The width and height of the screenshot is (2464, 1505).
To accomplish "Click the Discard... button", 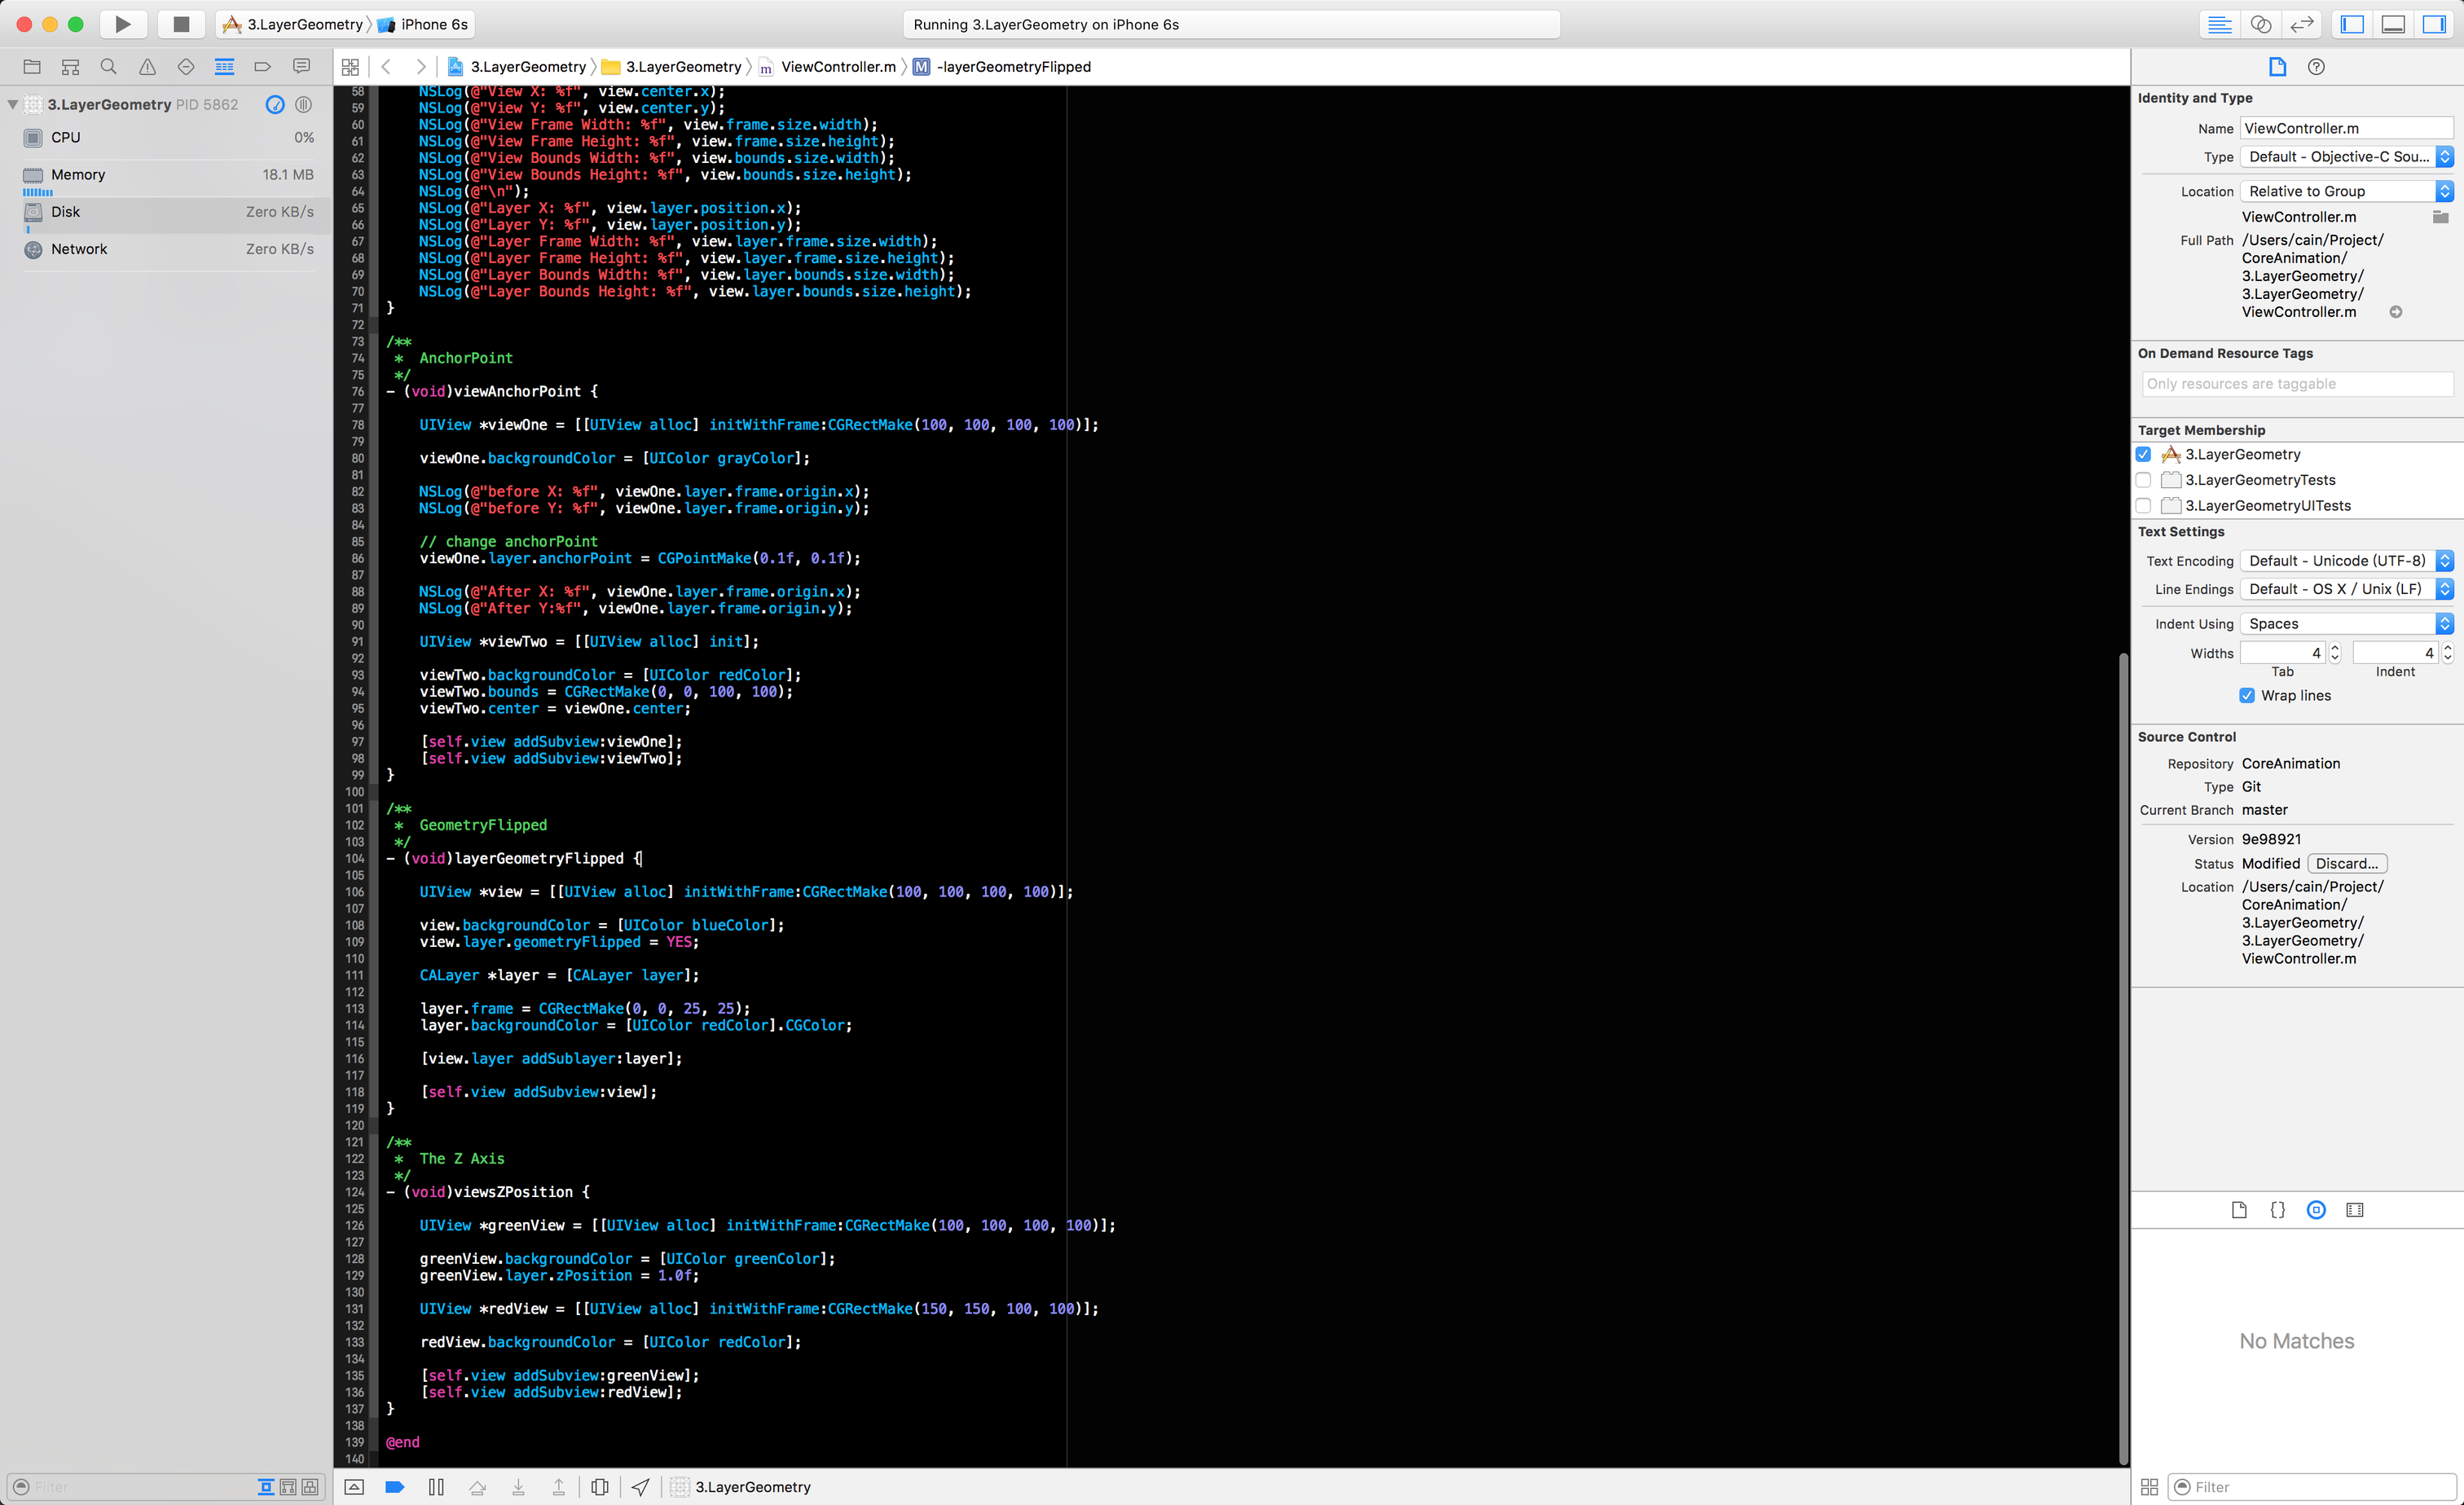I will pyautogui.click(x=2346, y=863).
